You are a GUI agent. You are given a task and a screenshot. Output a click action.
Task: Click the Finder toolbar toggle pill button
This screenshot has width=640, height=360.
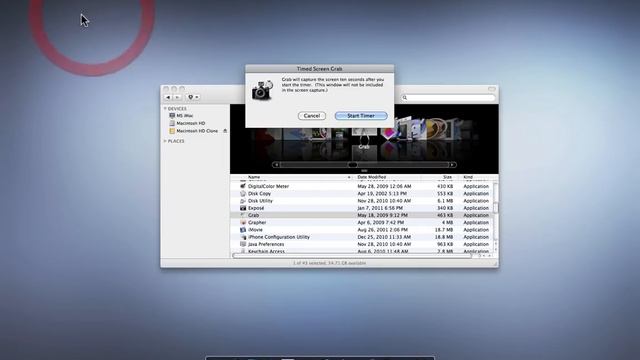(492, 89)
